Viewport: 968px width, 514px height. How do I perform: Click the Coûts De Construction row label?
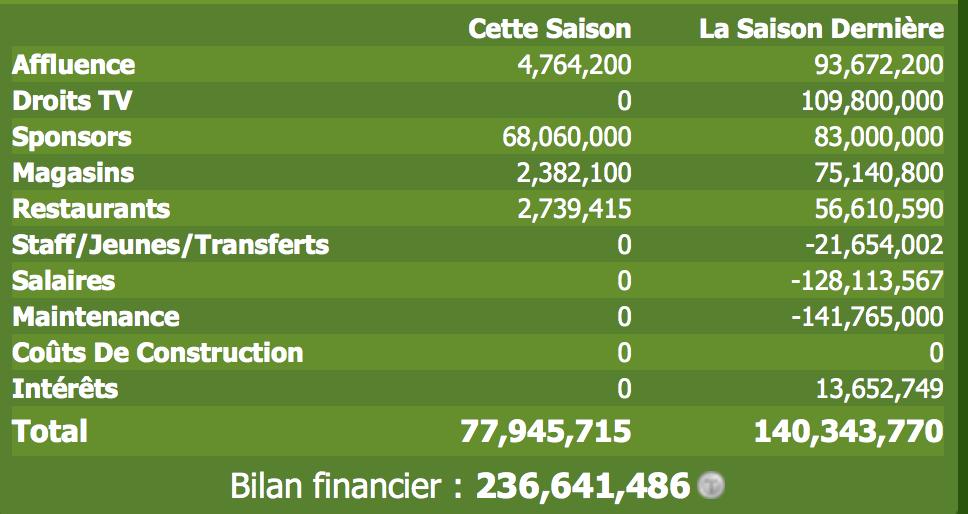[157, 352]
